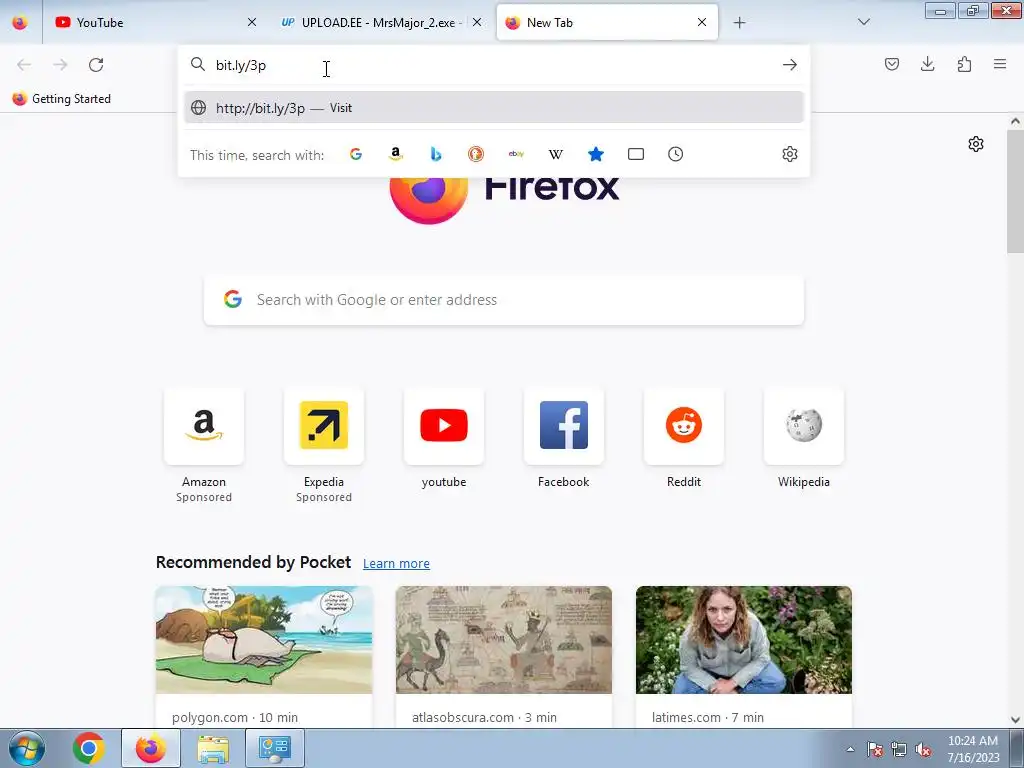Visit http://bit.ly/3p suggestion
The image size is (1024, 768).
[x=494, y=108]
